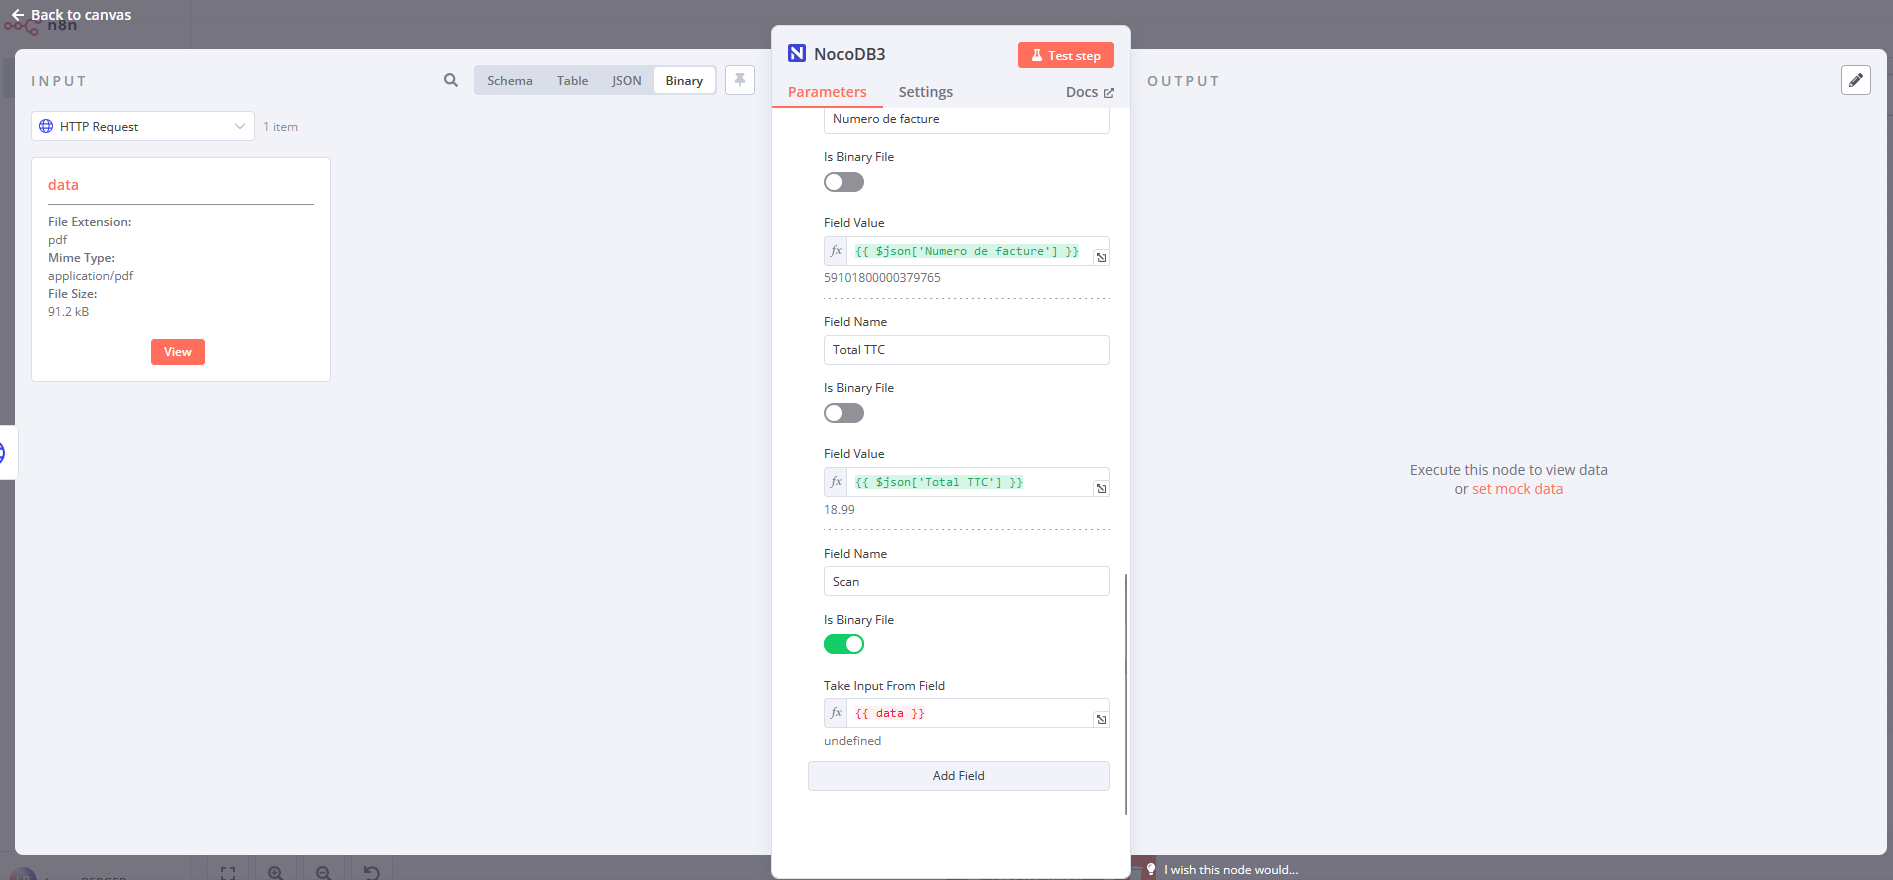The image size is (1893, 880).
Task: Click the reset zoom canvas icon
Action: click(x=371, y=873)
